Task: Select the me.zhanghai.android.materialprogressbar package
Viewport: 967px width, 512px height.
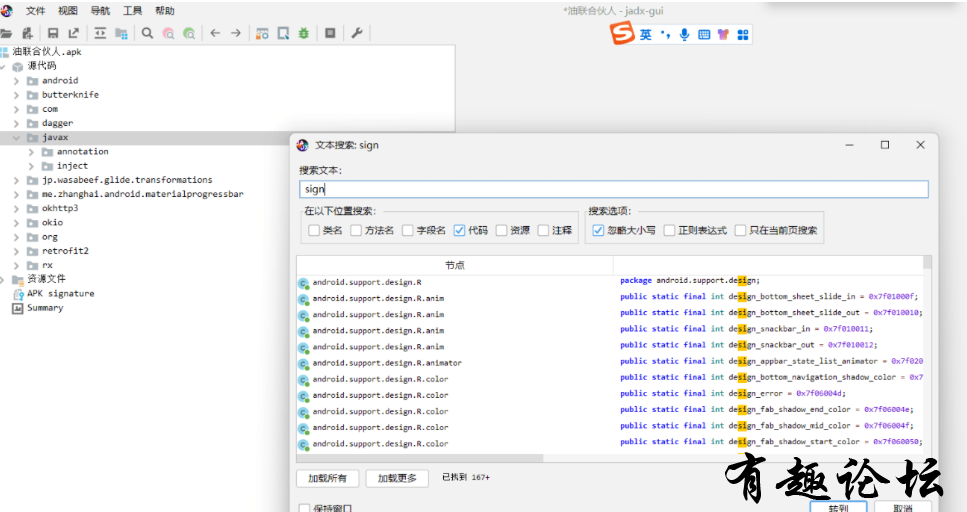Action: click(x=142, y=194)
